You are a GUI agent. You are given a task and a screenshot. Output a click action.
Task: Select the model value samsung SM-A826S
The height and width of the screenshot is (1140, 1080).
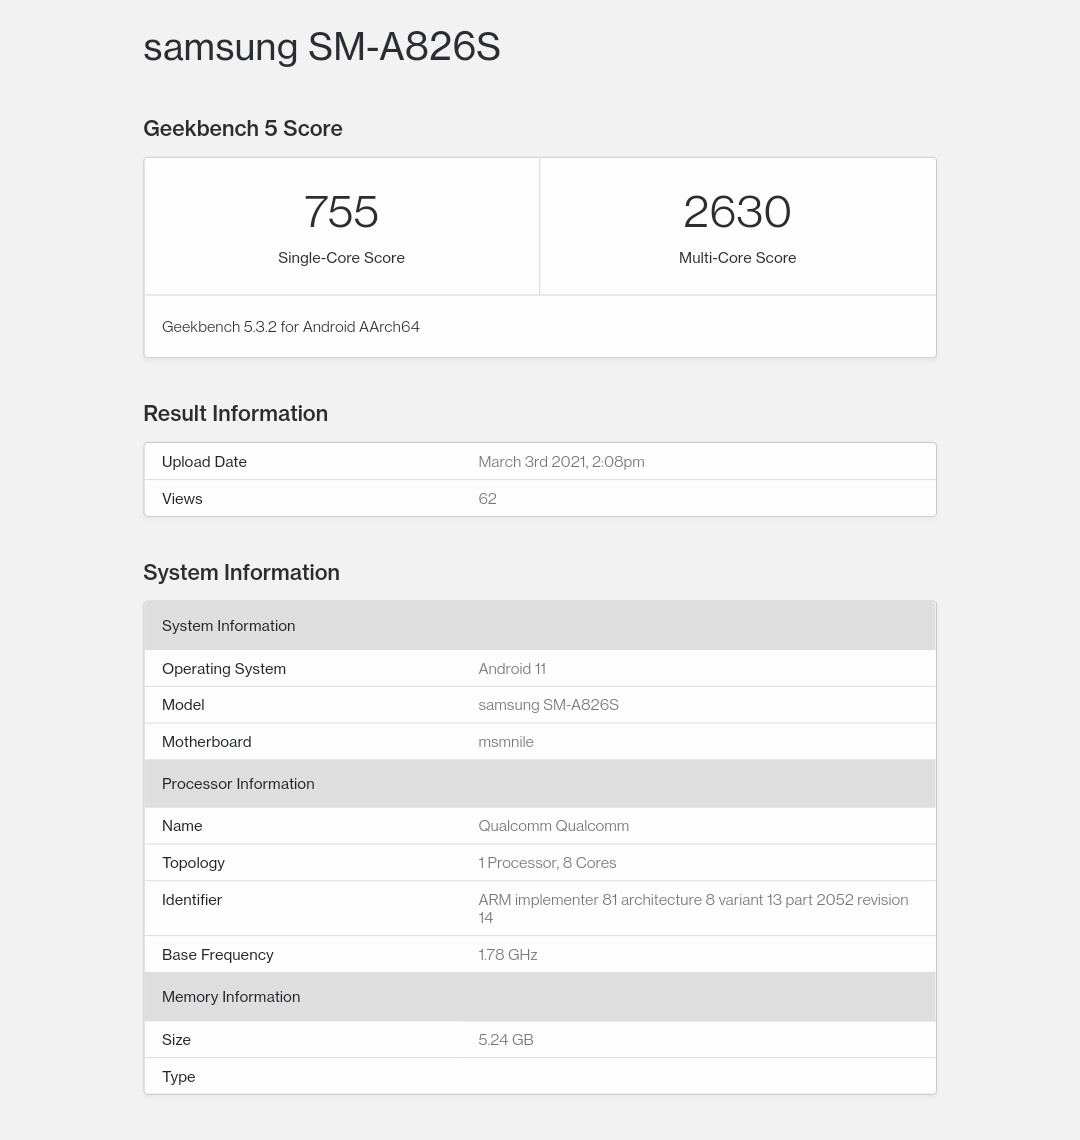click(x=548, y=705)
